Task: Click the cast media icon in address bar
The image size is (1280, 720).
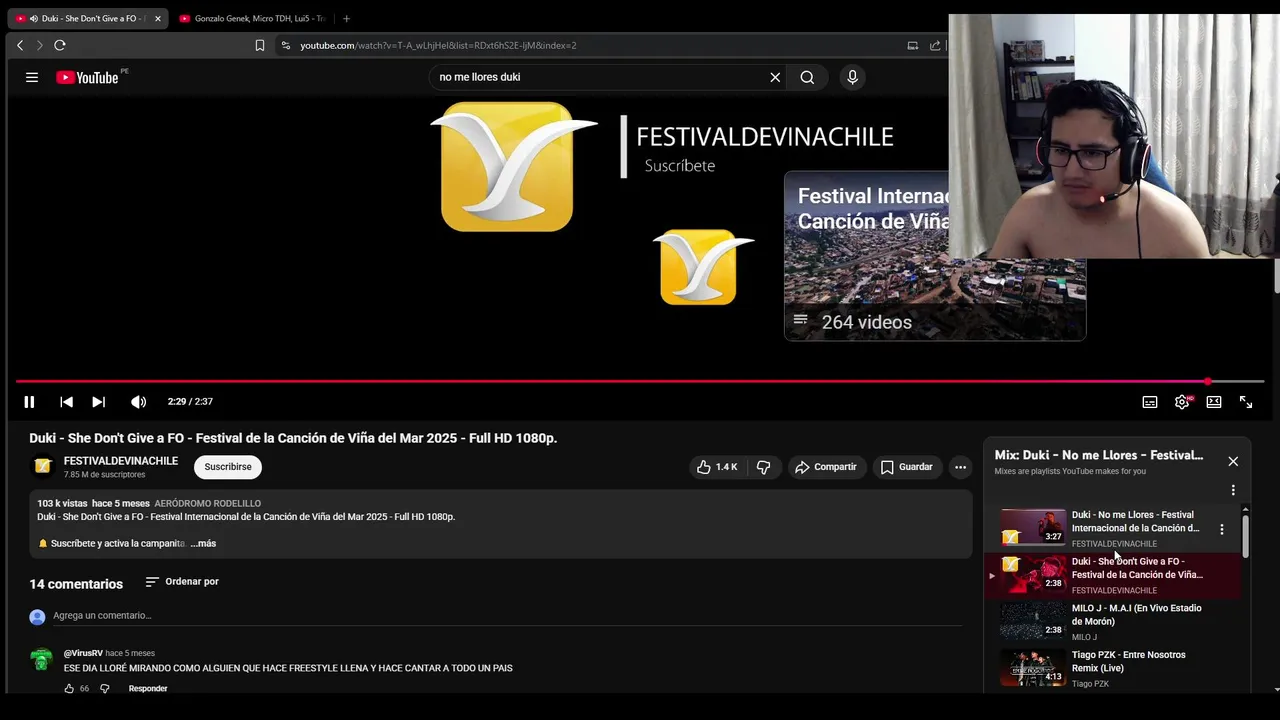Action: coord(912,45)
